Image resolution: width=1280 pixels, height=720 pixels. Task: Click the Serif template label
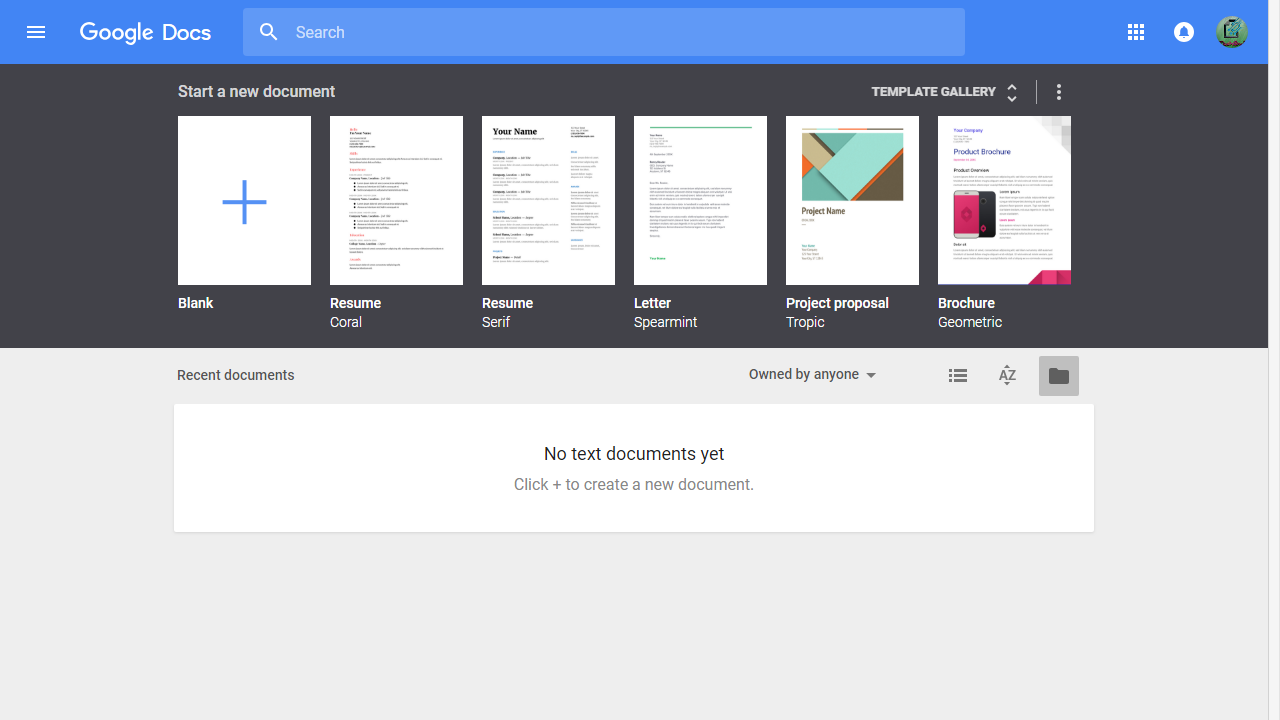496,322
